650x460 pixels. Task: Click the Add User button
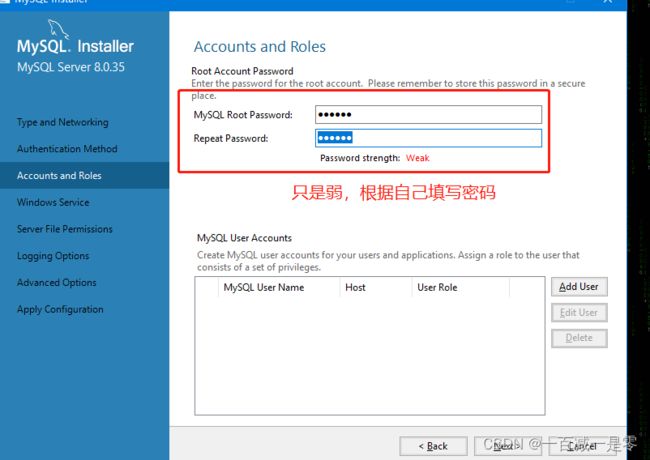(579, 287)
